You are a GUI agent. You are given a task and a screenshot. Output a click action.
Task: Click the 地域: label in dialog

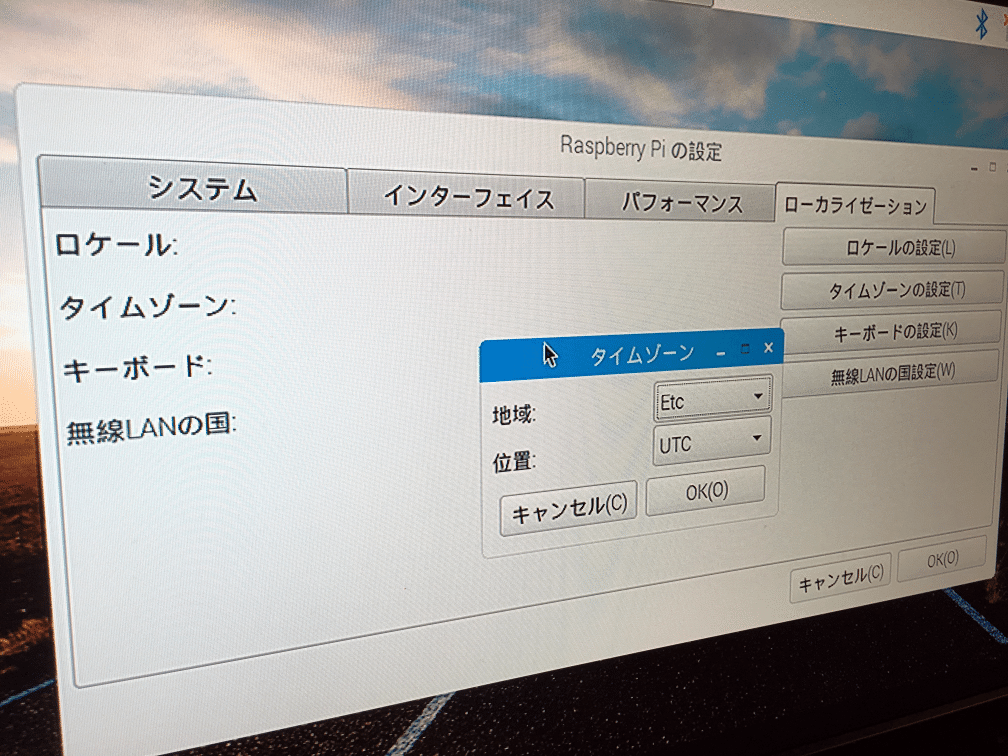(514, 414)
